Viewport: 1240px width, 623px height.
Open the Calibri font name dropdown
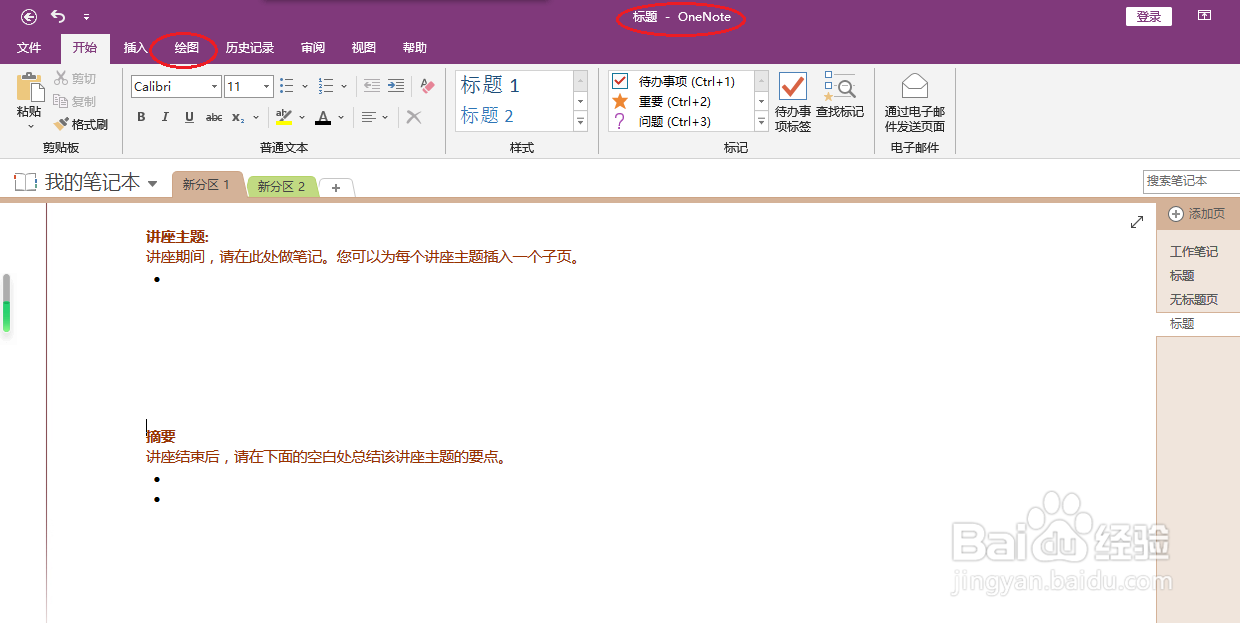(214, 87)
